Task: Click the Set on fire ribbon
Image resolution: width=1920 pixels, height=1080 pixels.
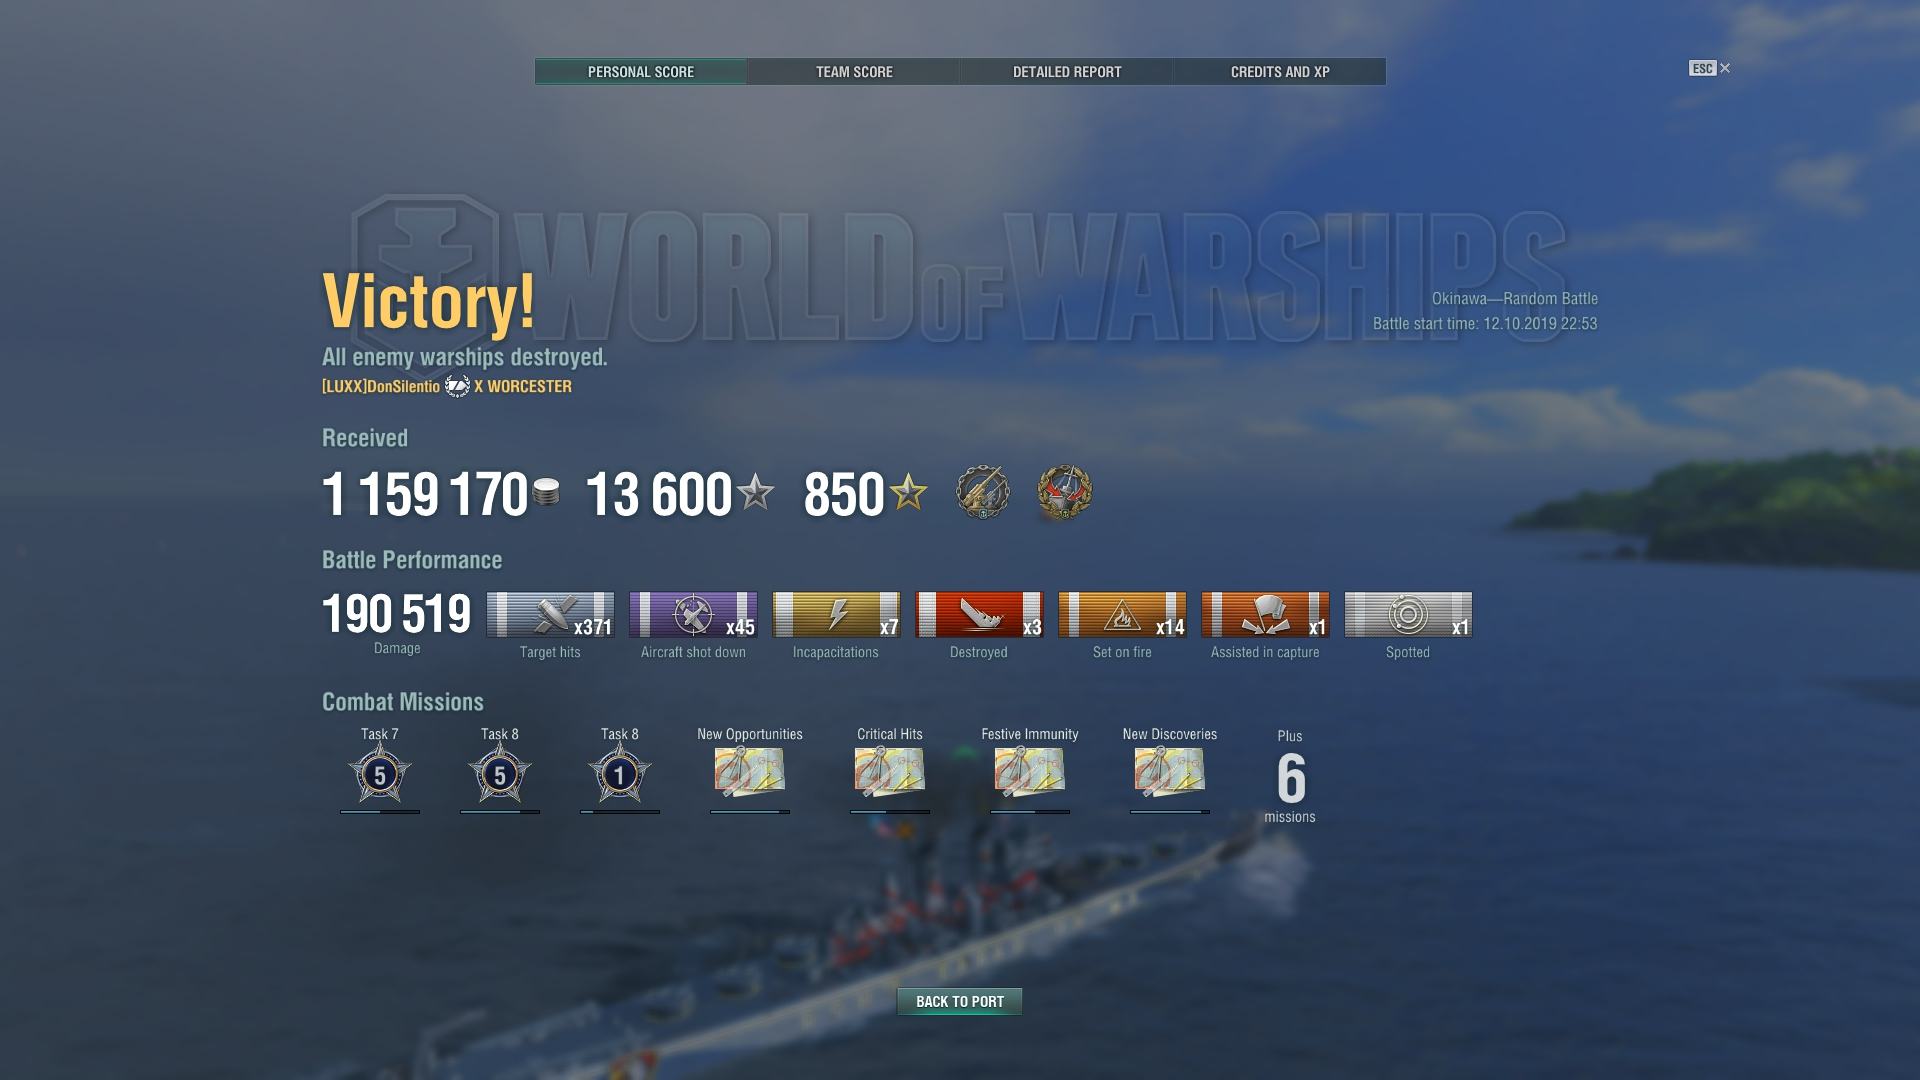Action: [1122, 614]
